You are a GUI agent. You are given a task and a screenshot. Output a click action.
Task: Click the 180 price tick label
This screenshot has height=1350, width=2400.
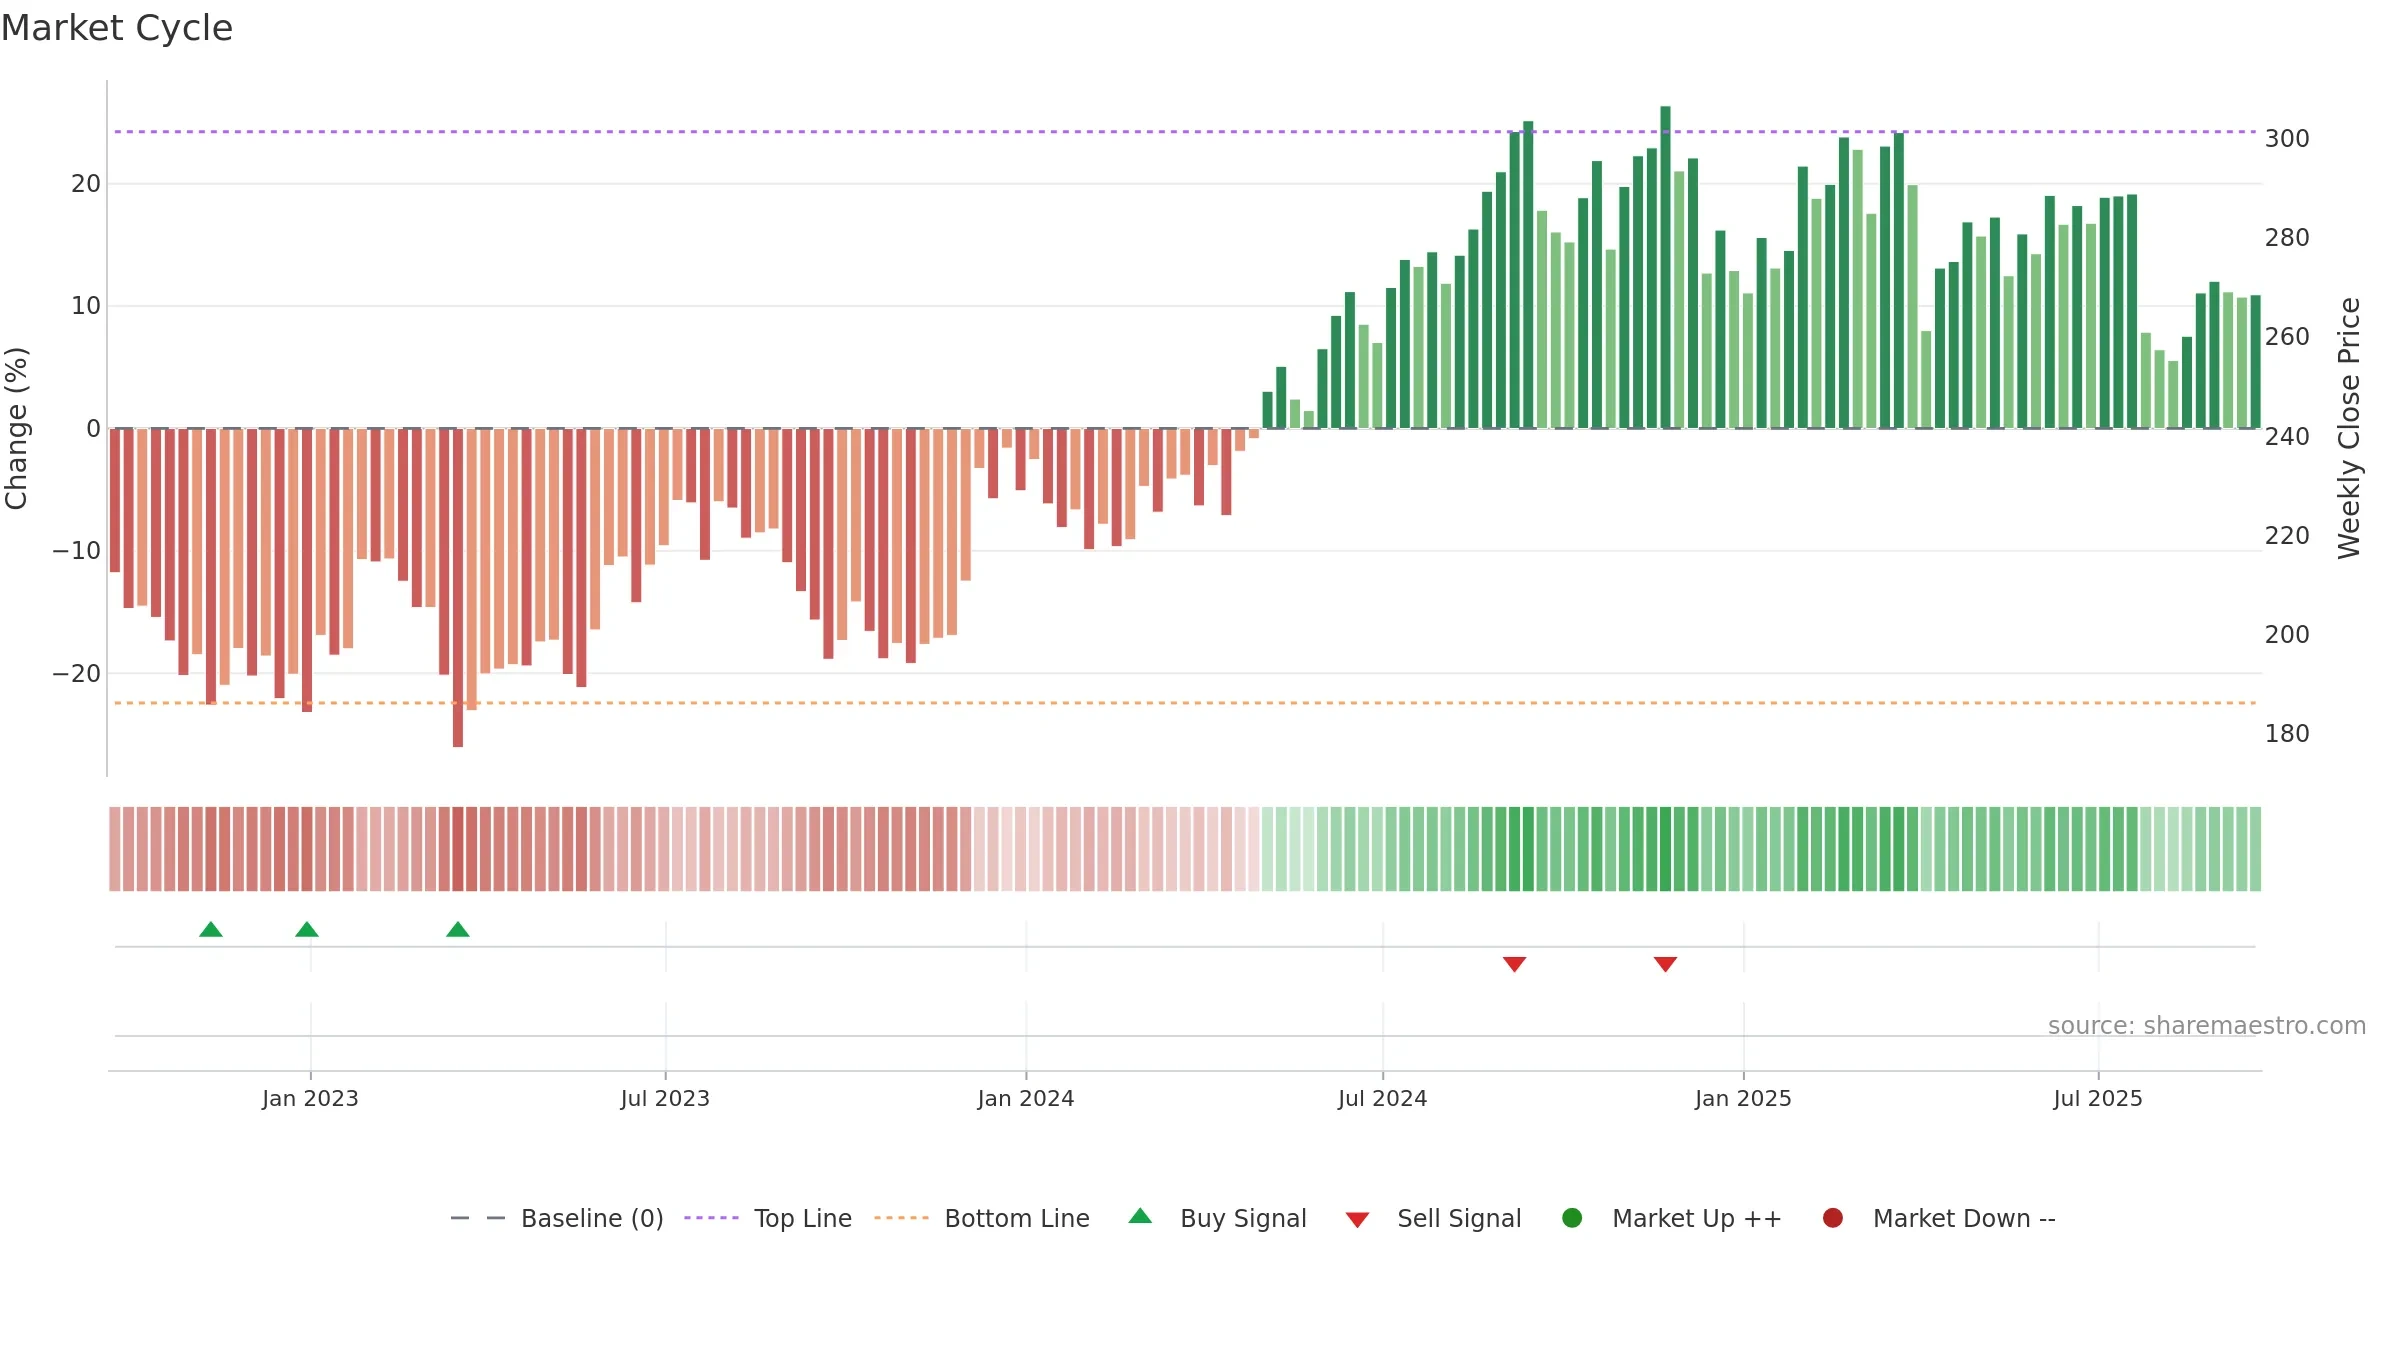2287,734
